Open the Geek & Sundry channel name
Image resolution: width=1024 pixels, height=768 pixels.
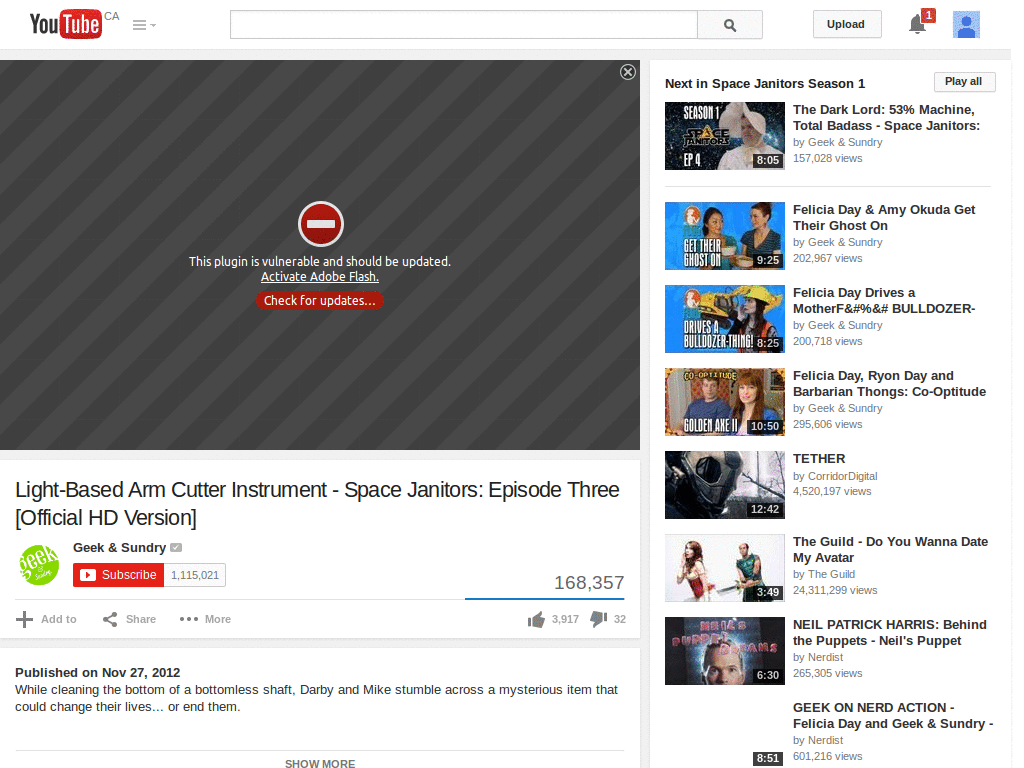(120, 547)
